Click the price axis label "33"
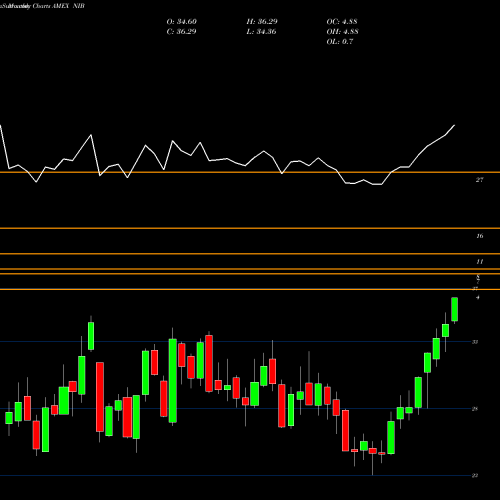This screenshot has height=500, width=500. click(x=475, y=342)
